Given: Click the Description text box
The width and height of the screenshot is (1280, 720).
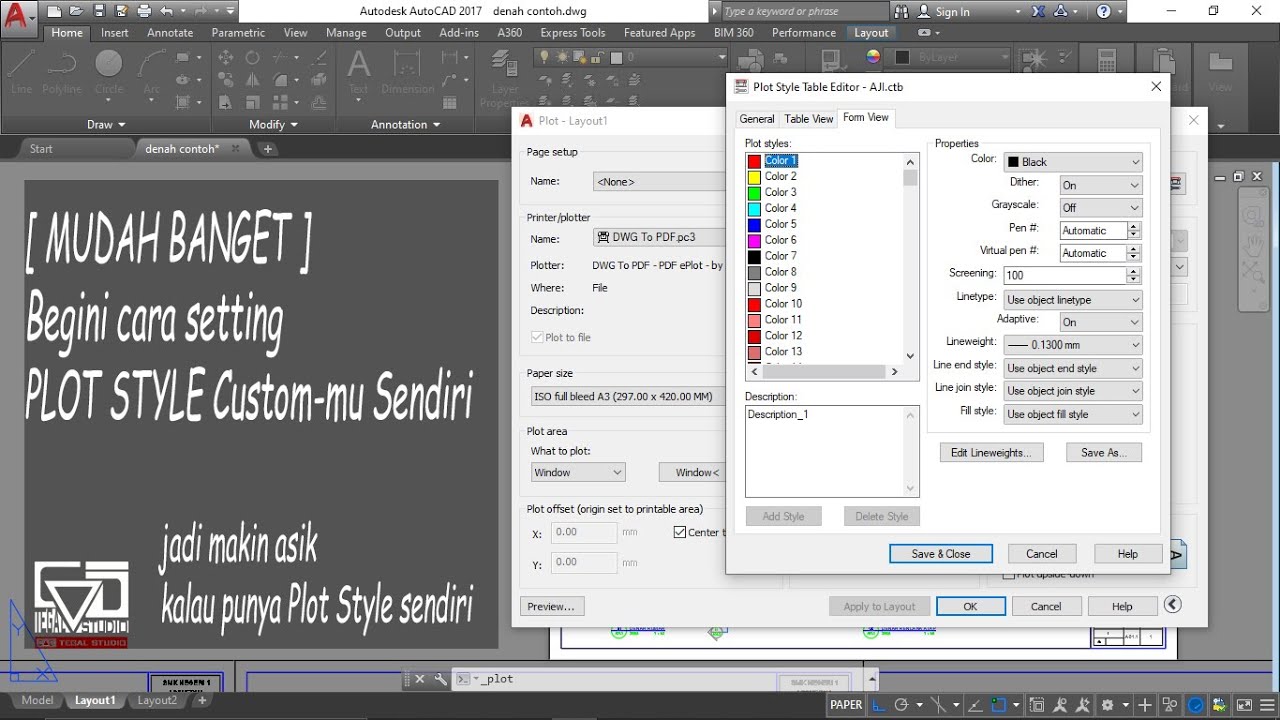Looking at the screenshot, I should coord(832,451).
